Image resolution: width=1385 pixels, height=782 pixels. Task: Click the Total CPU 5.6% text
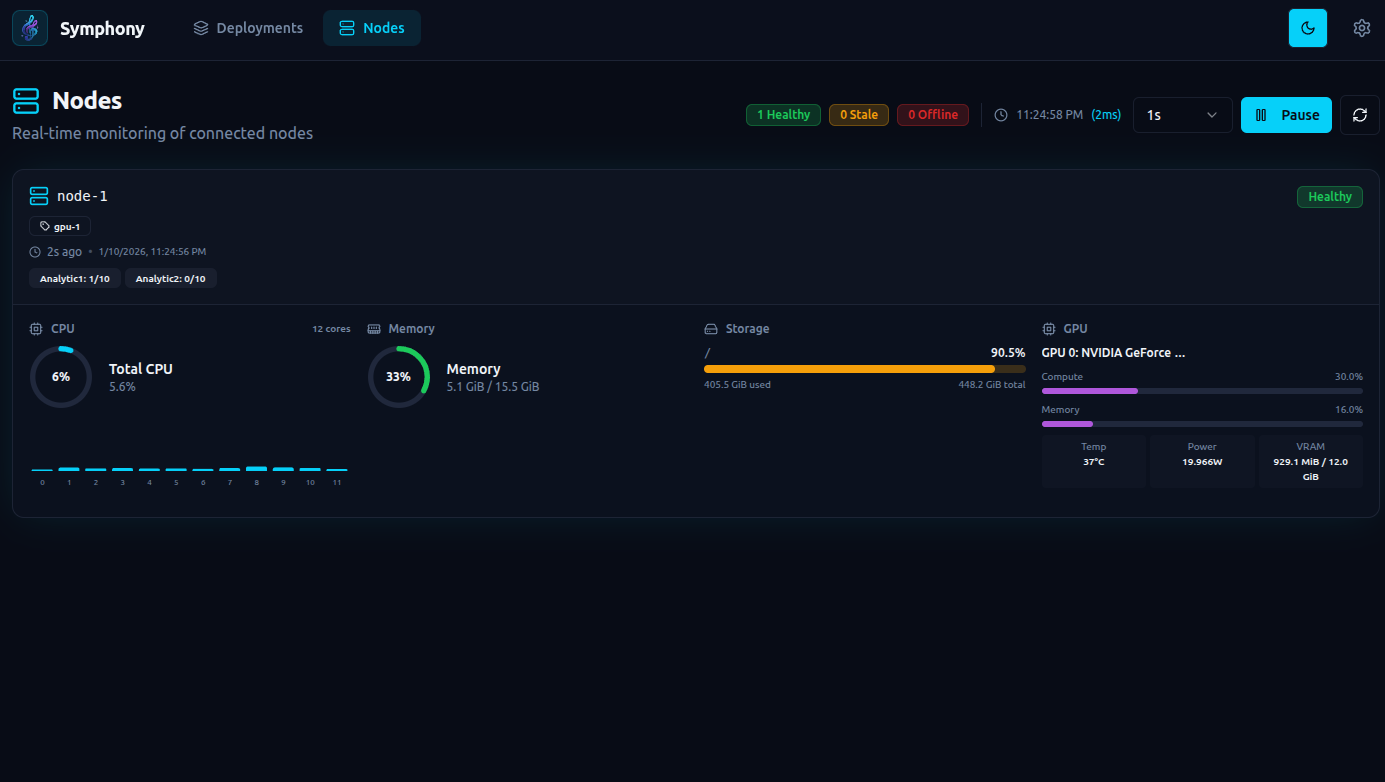coord(141,377)
